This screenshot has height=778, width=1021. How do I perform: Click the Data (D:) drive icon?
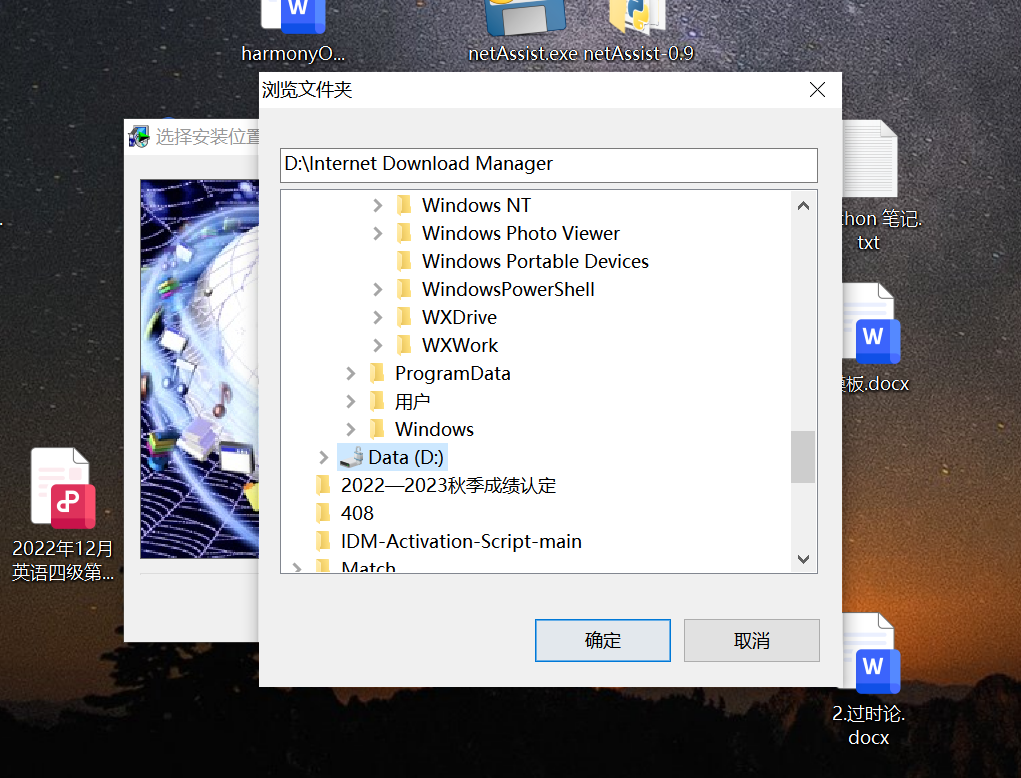point(352,458)
